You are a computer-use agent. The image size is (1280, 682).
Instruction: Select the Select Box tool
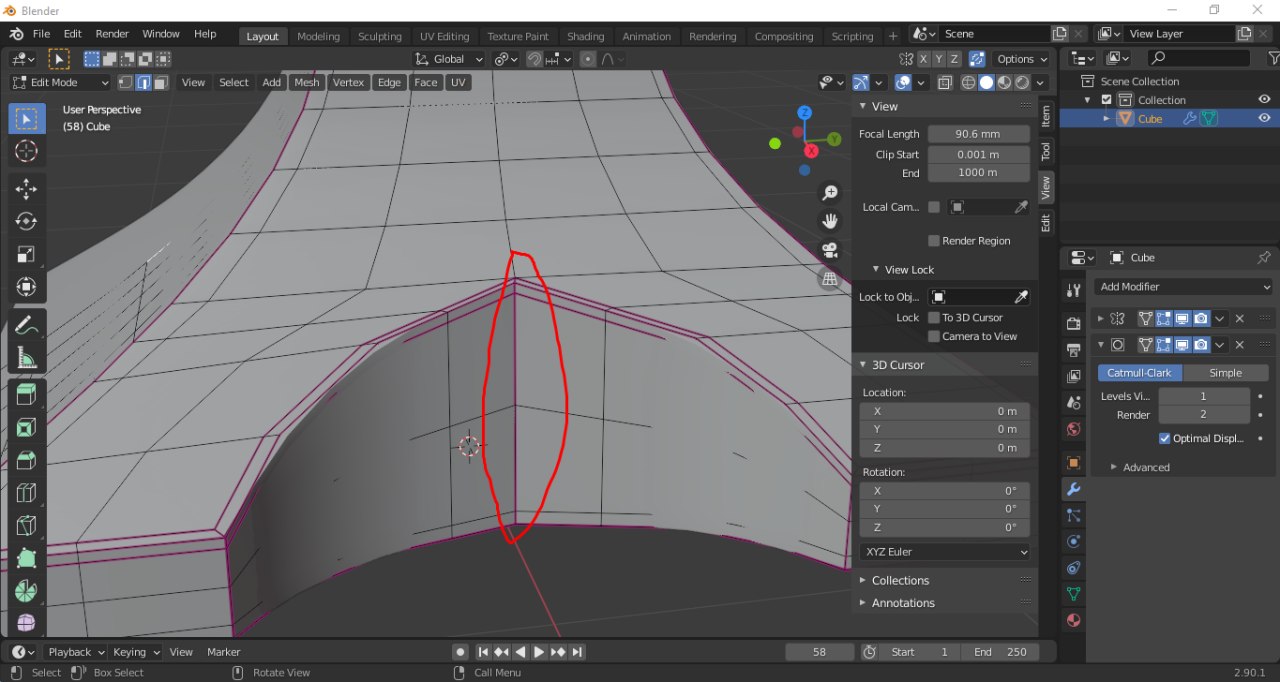coord(27,120)
